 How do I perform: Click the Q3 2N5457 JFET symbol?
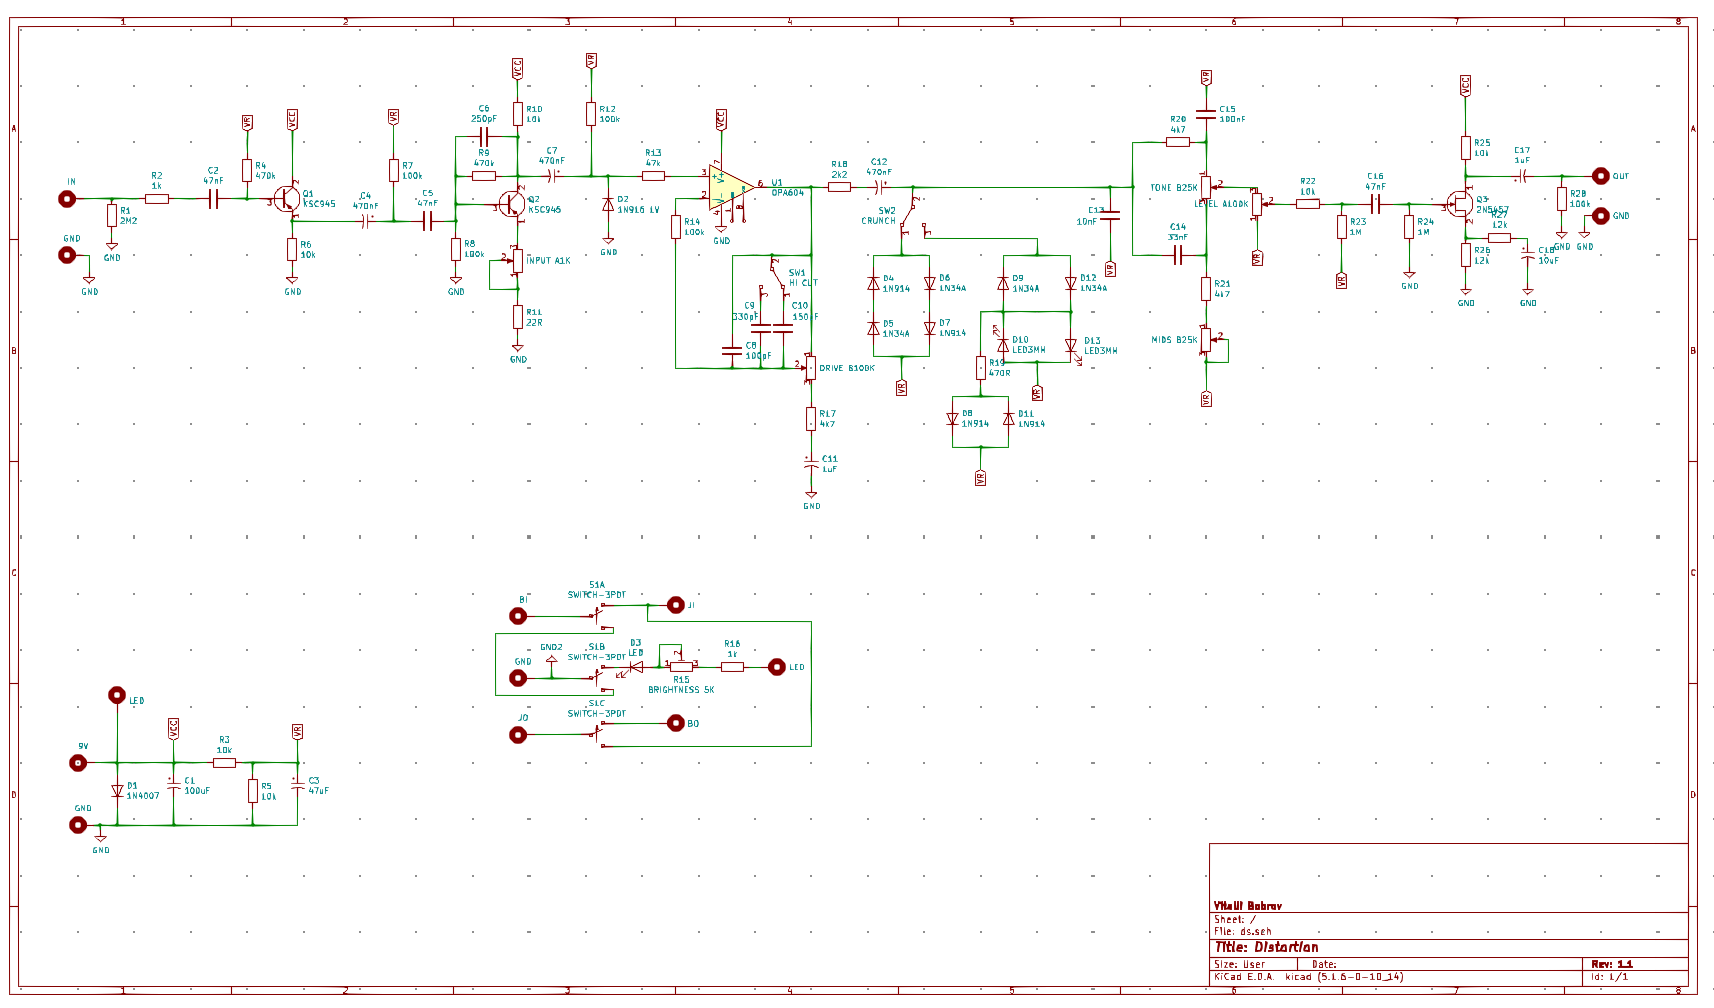1459,204
